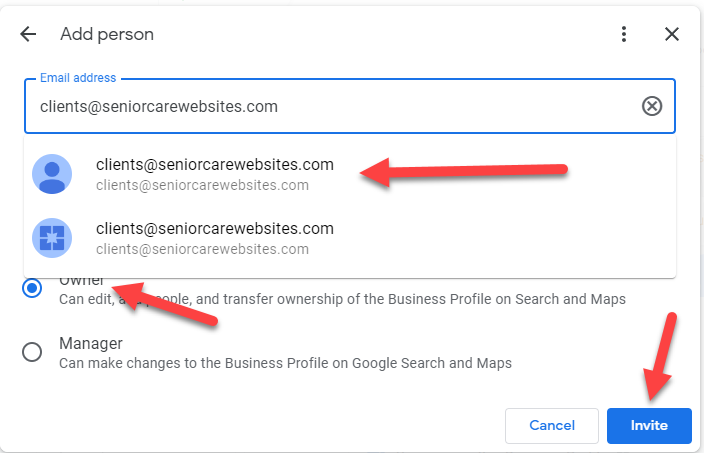Click the blue grid avatar icon
704x453 pixels.
pyautogui.click(x=52, y=238)
